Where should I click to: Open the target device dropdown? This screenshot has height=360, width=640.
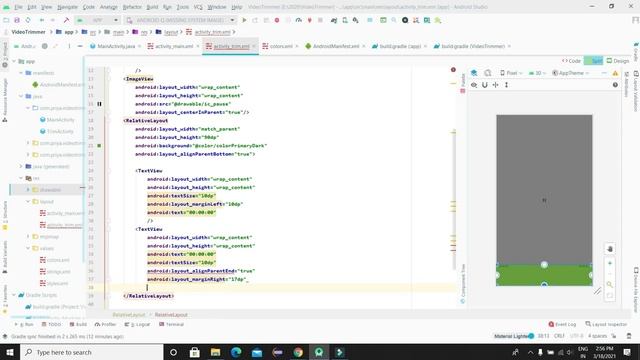pyautogui.click(x=180, y=20)
